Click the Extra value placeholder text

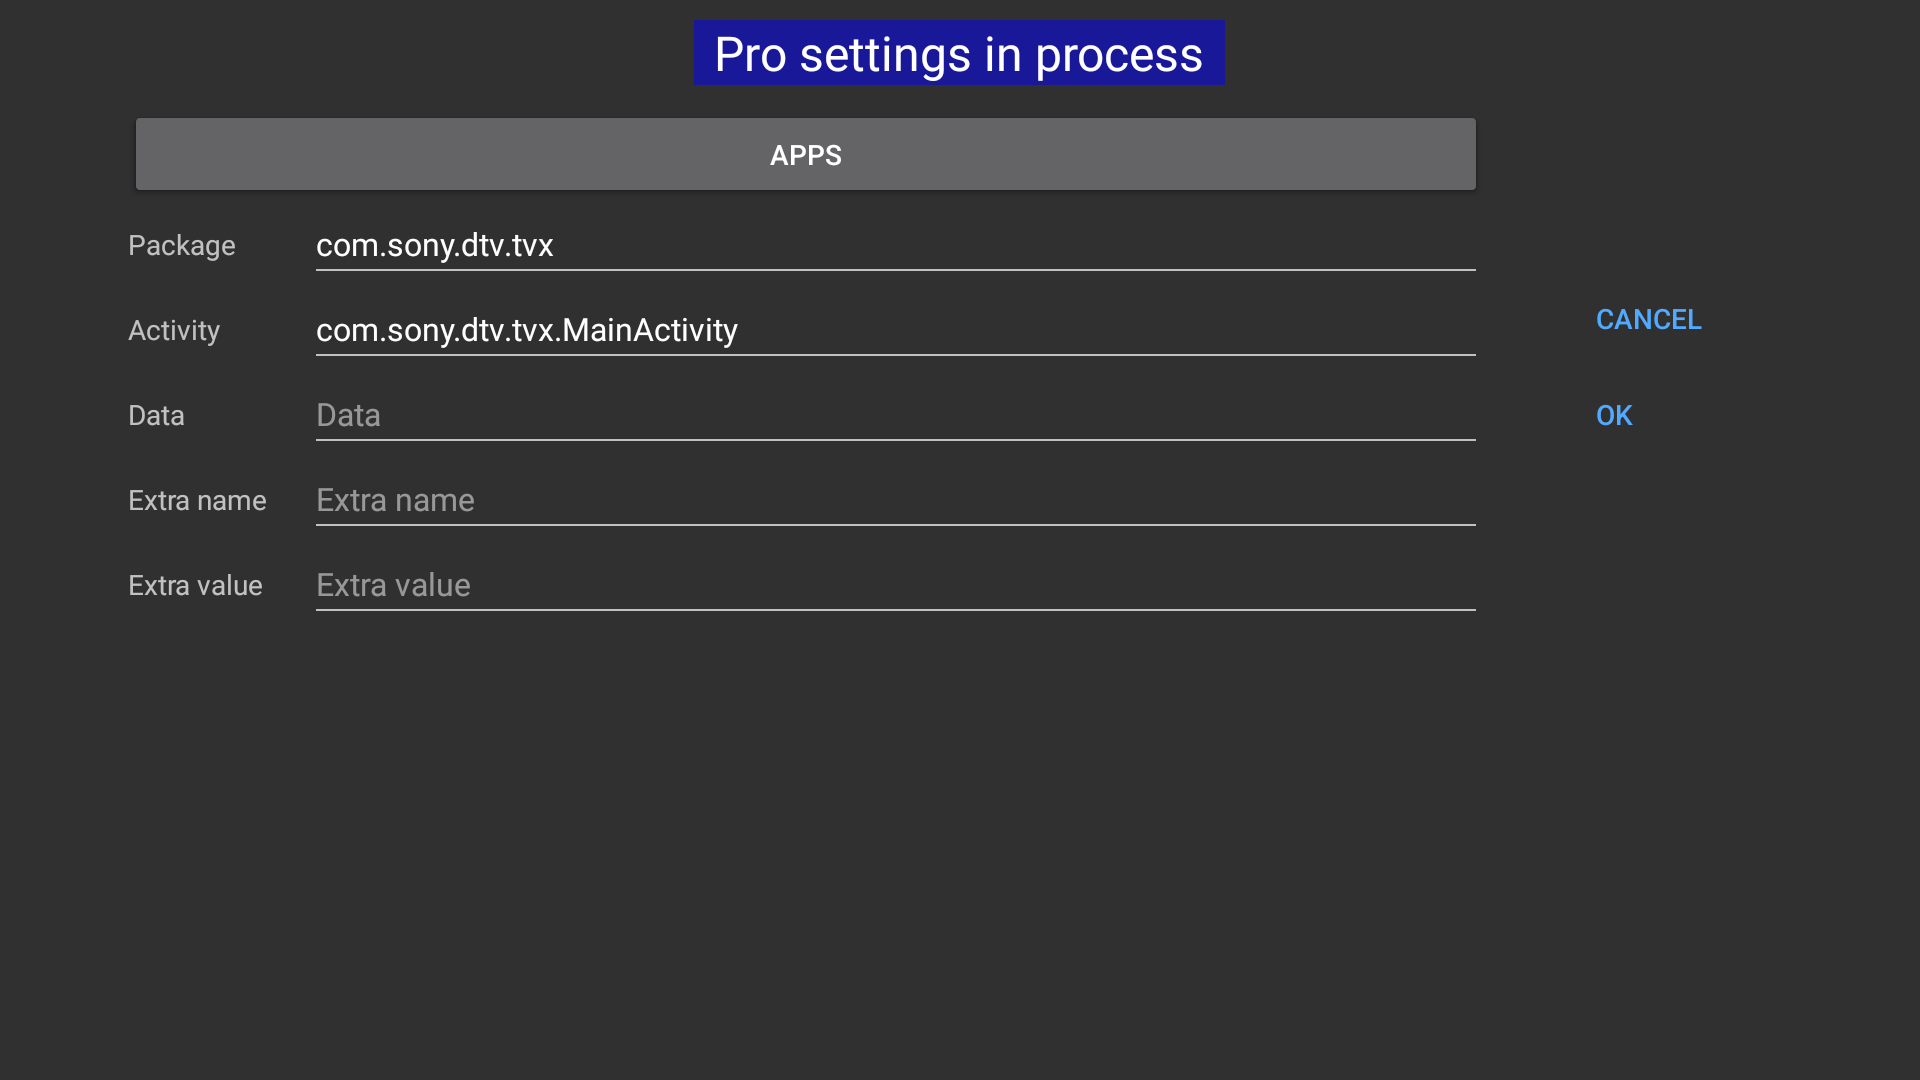pyautogui.click(x=393, y=586)
